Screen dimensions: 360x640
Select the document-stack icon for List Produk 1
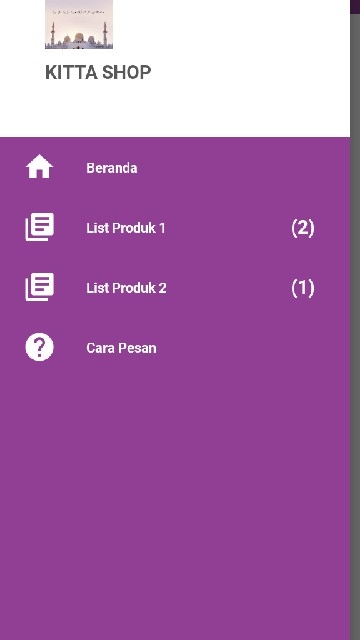[x=40, y=227]
